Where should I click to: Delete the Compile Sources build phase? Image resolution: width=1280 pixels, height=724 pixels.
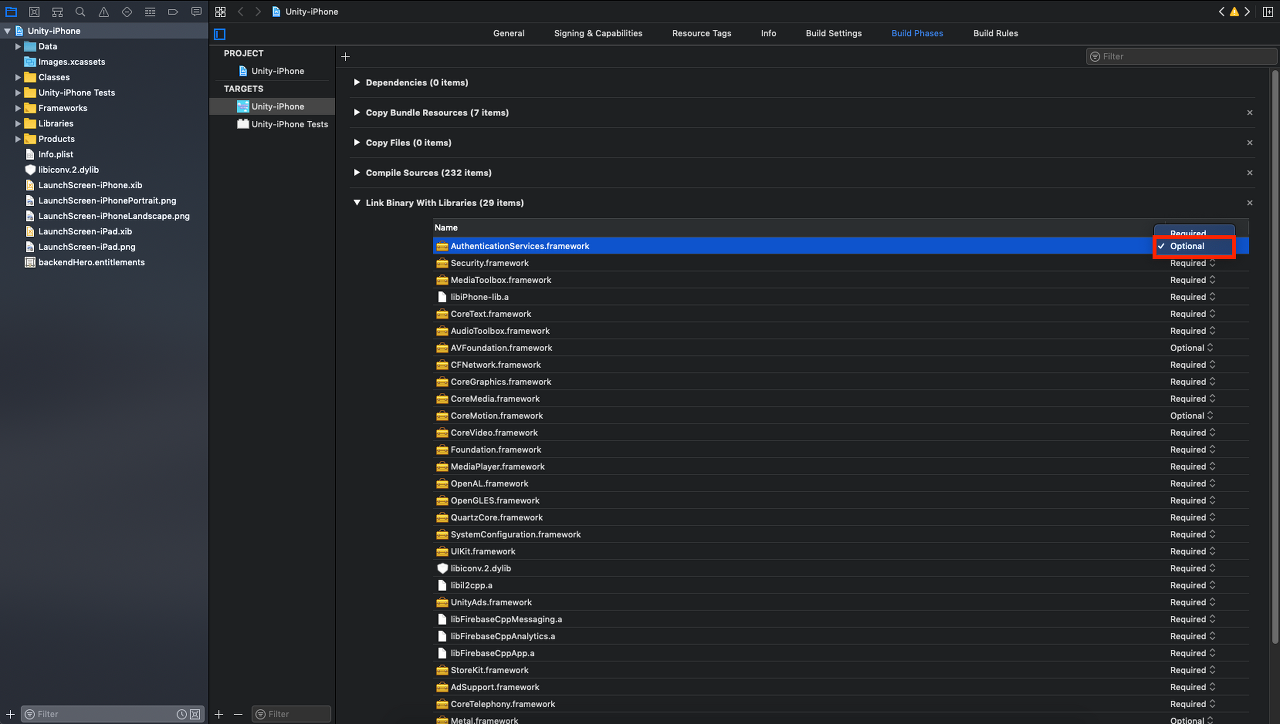[1249, 173]
